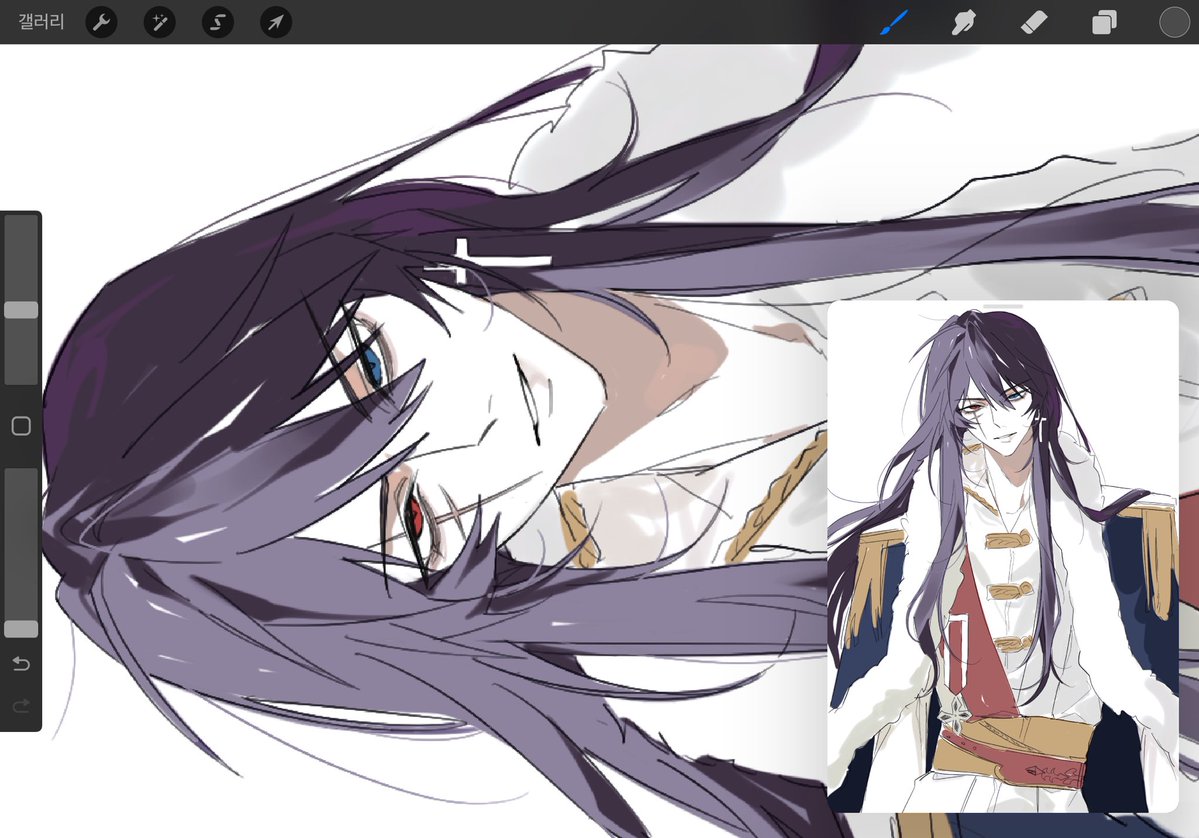Click the brush opacity slider handle
The width and height of the screenshot is (1199, 838).
click(21, 628)
